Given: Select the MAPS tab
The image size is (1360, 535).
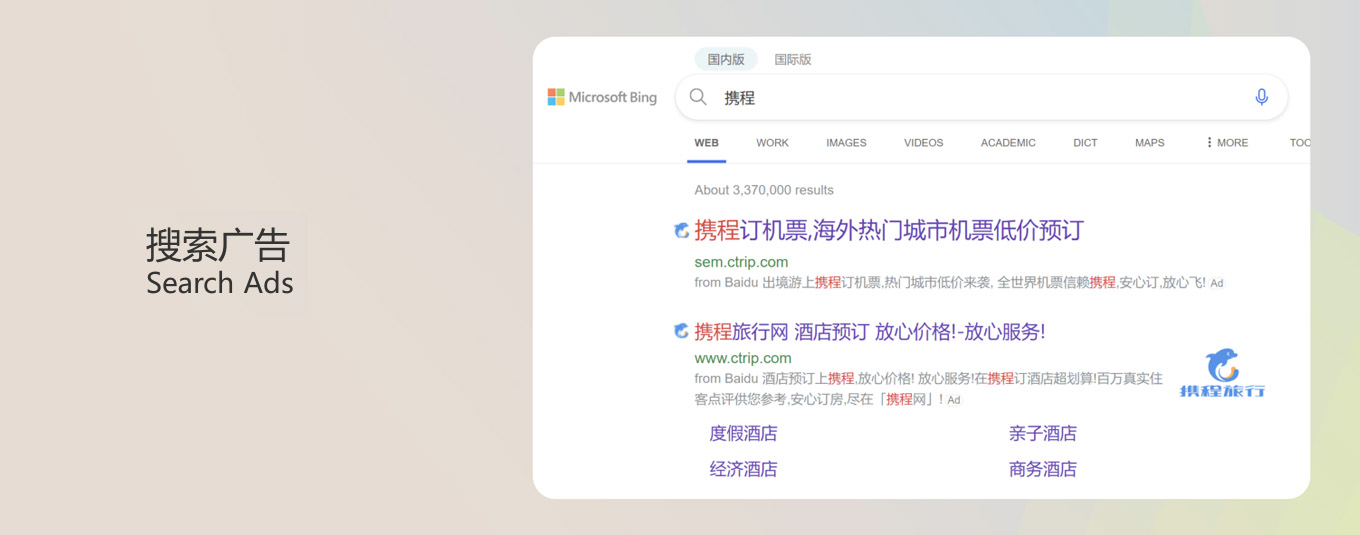Looking at the screenshot, I should coord(1149,143).
